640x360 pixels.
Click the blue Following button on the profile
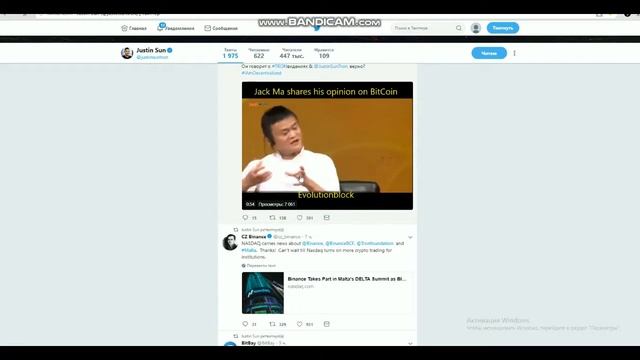point(489,53)
